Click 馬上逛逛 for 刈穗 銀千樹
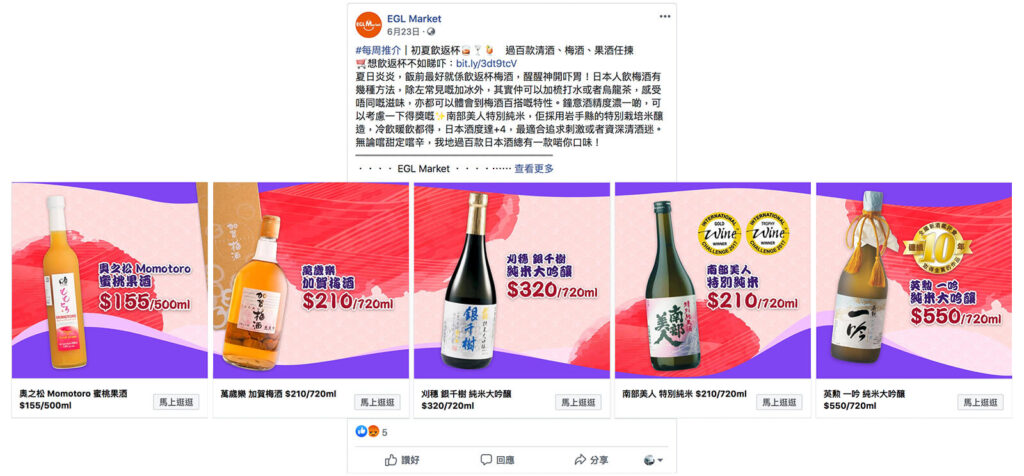Viewport: 1024px width, 476px height. coord(579,402)
